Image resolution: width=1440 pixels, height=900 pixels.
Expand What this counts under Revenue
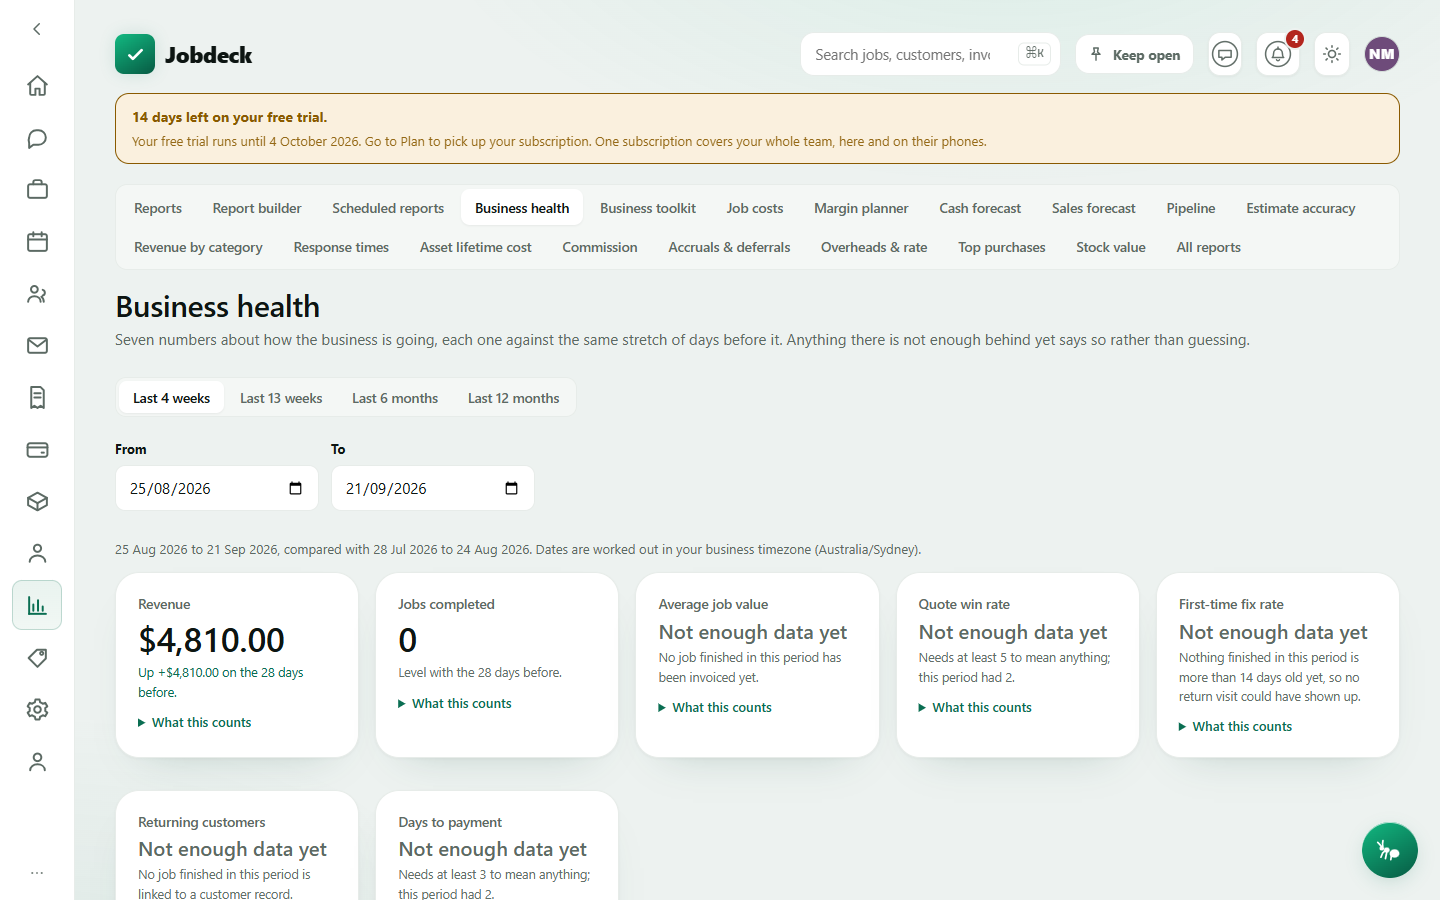(x=195, y=722)
